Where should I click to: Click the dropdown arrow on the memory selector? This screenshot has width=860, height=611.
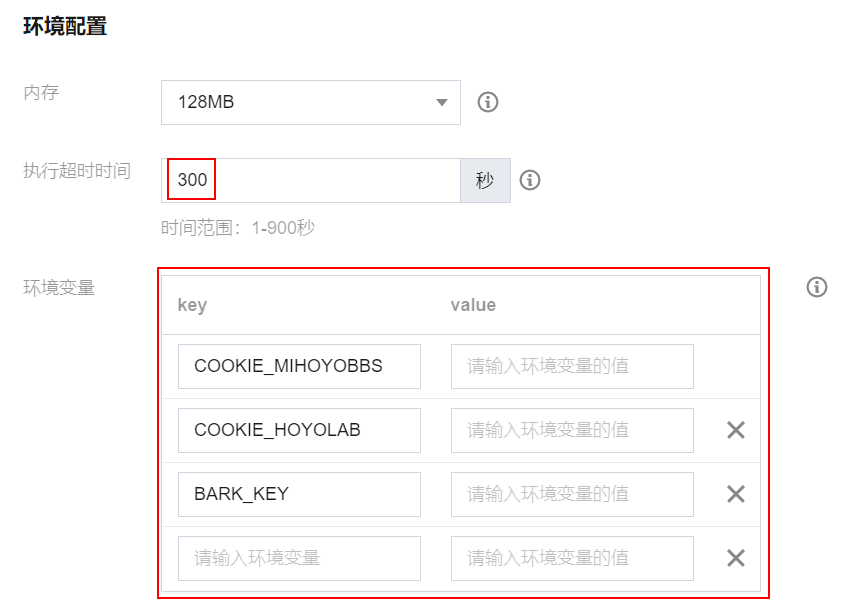pyautogui.click(x=440, y=102)
